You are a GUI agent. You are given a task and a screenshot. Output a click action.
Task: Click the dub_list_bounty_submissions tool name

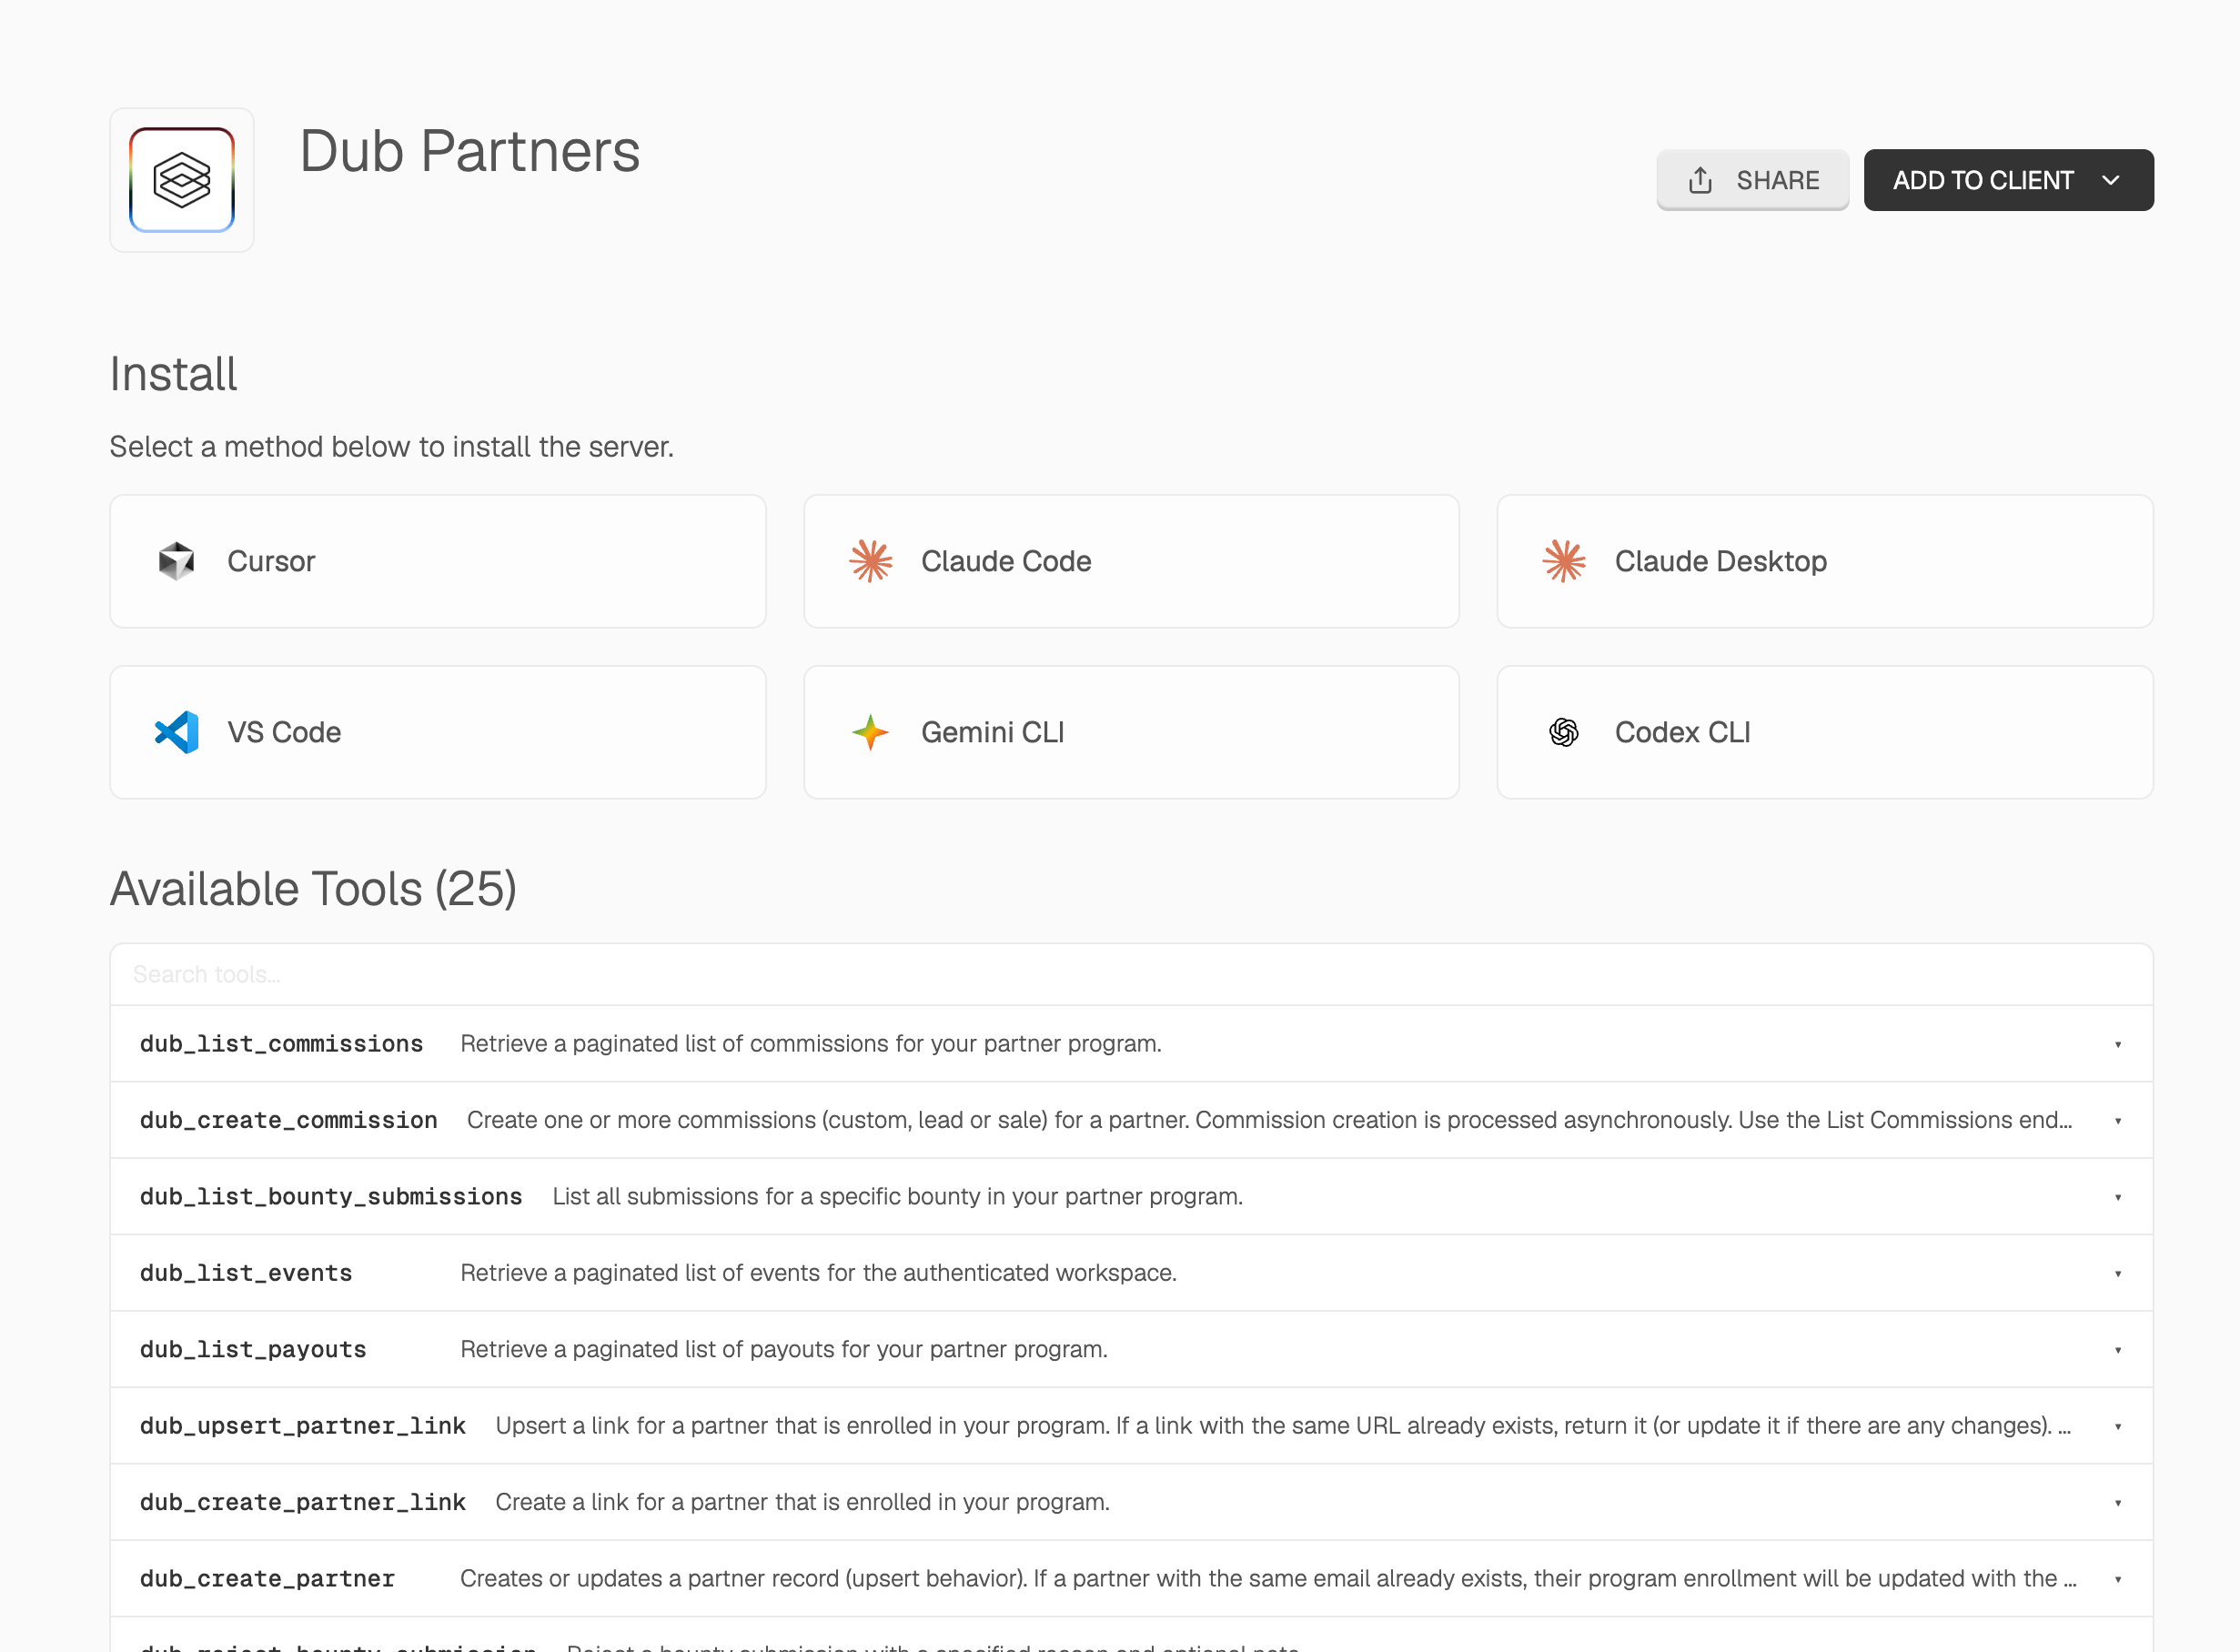coord(331,1197)
